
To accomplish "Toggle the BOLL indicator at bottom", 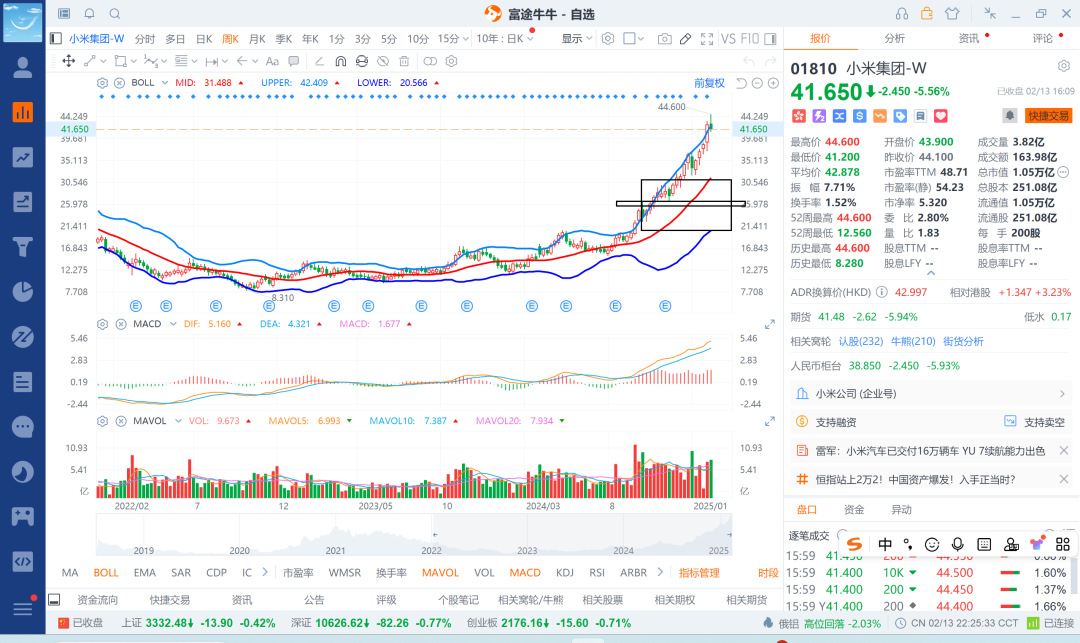I will pos(106,572).
